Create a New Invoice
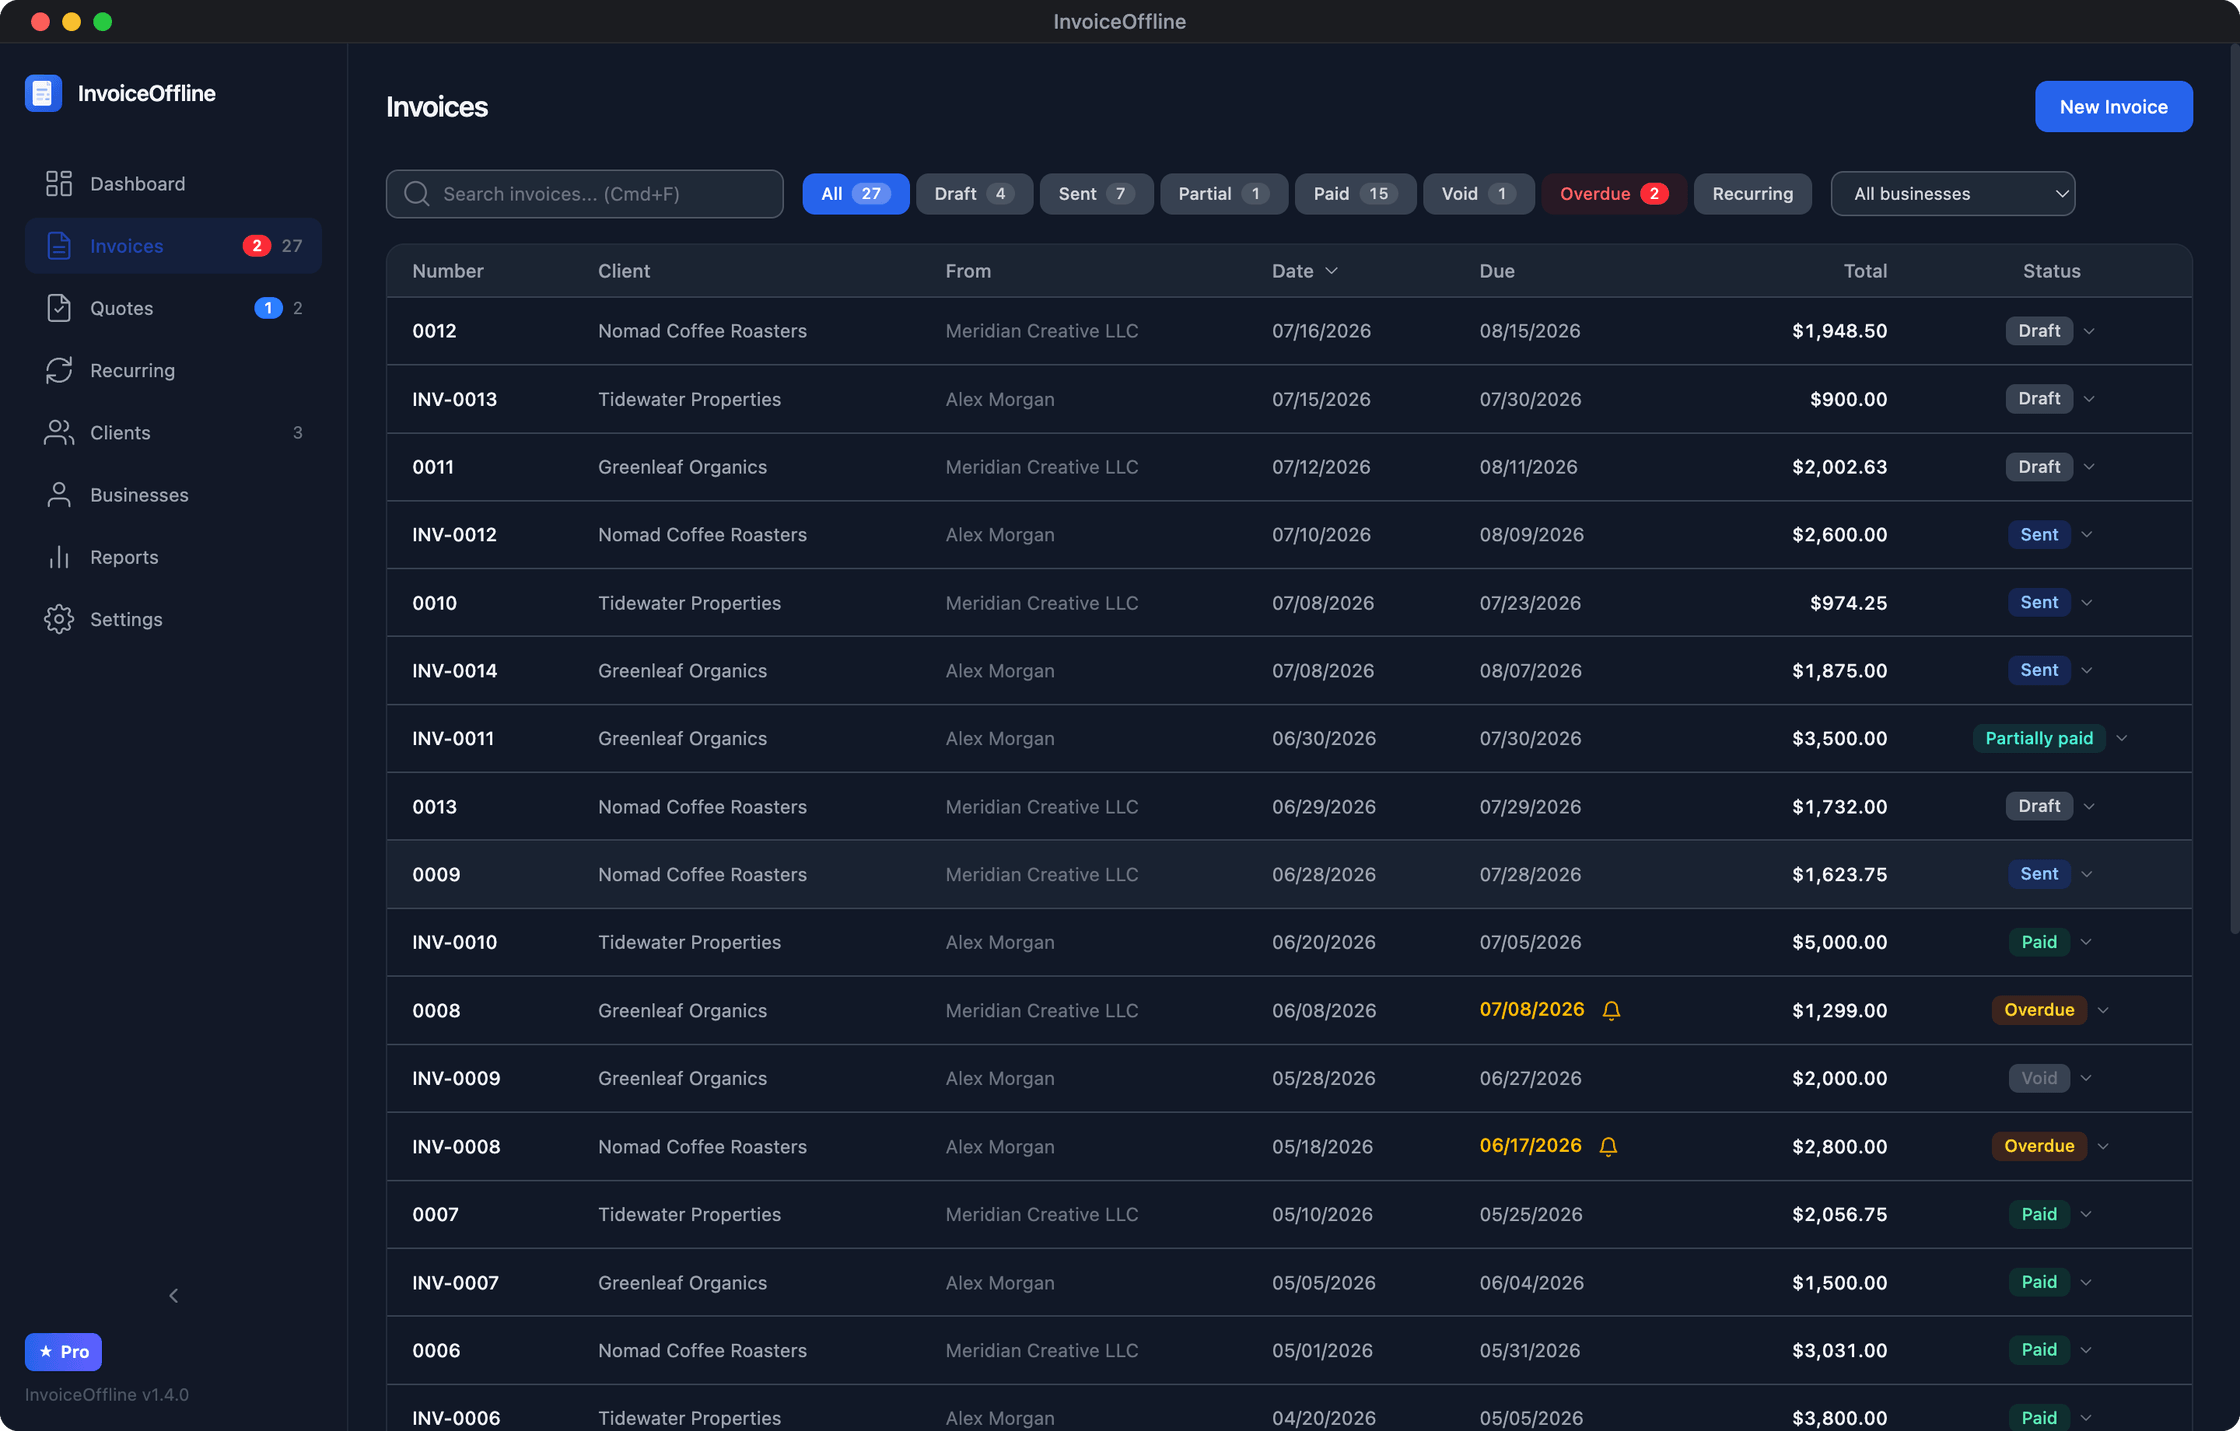 [x=2114, y=107]
